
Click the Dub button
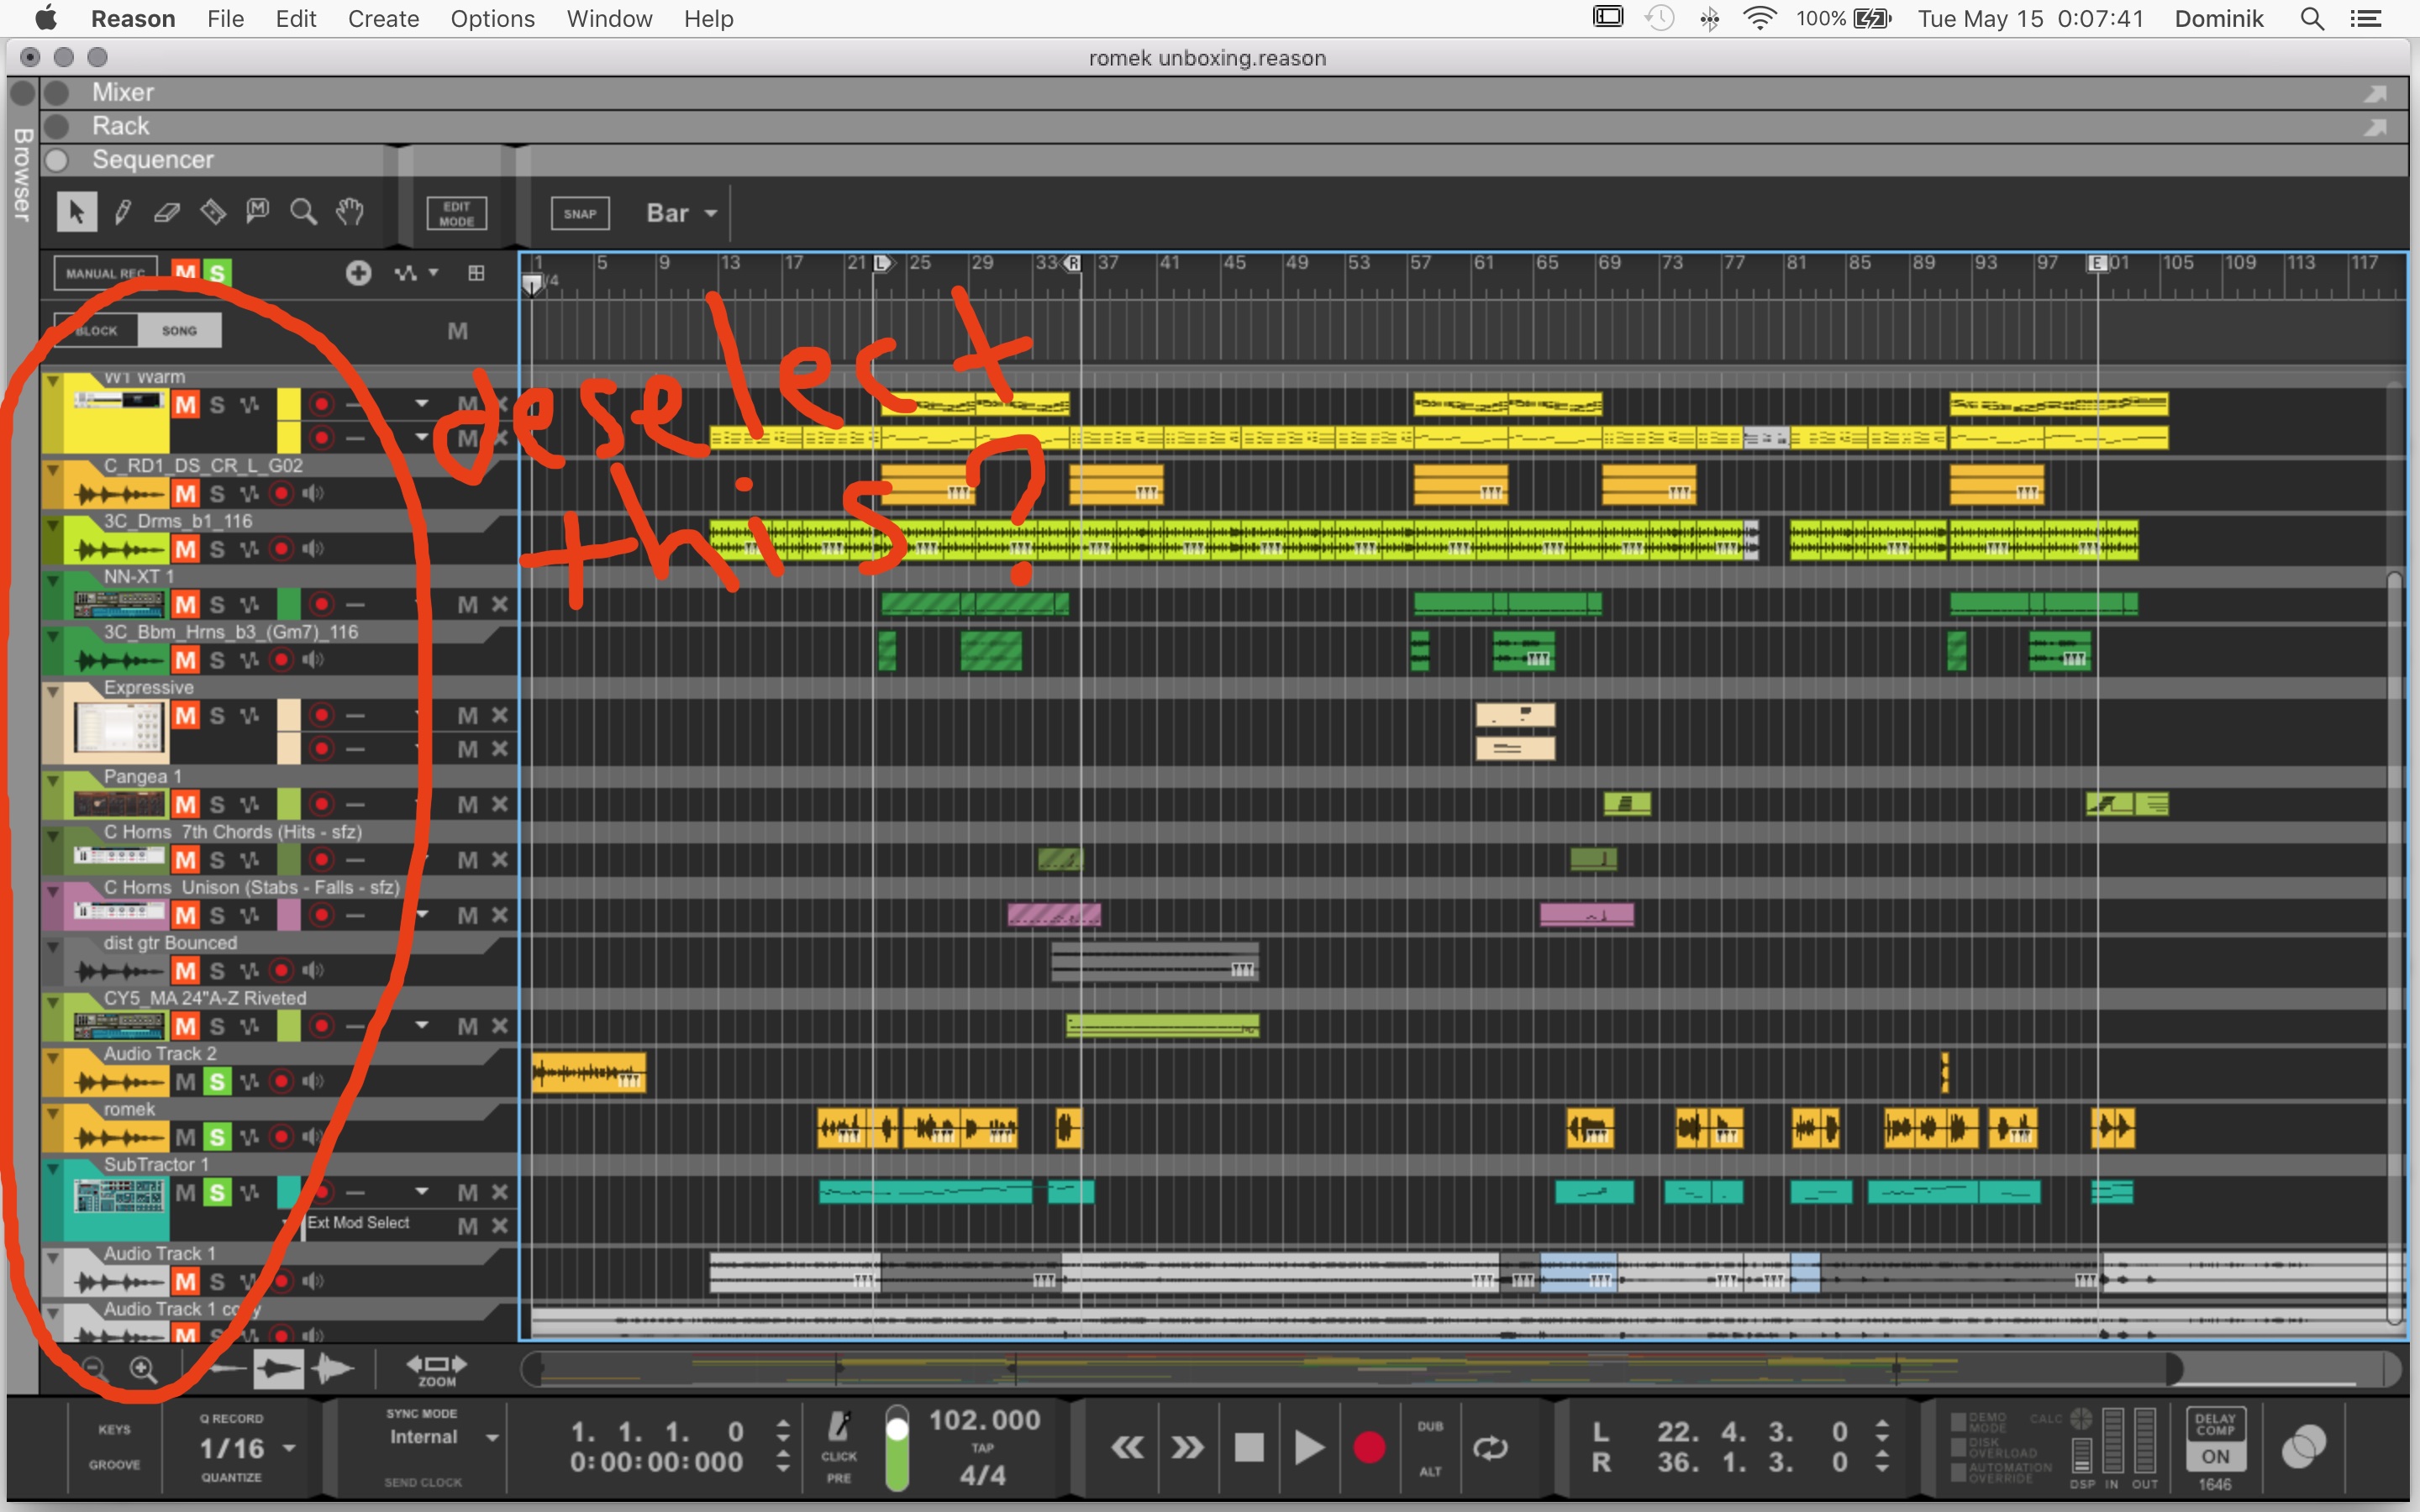tap(1430, 1426)
